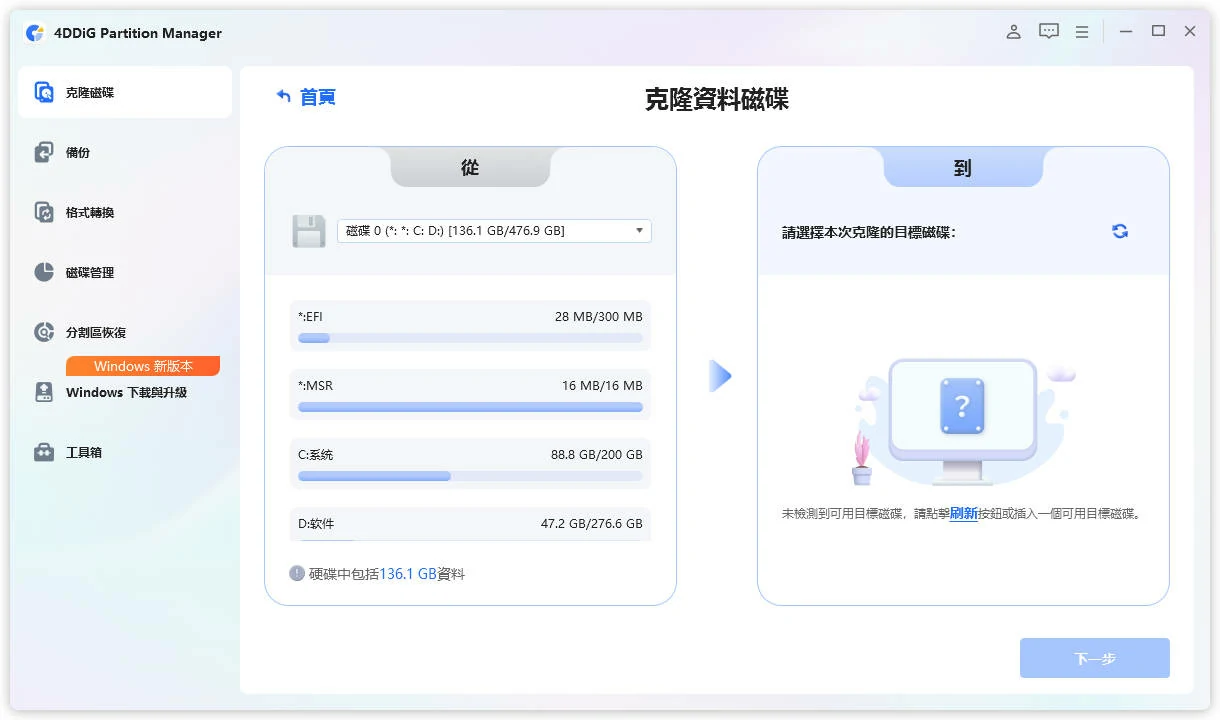Viewport: 1220px width, 720px height.
Task: Maximize the 4DDiG window
Action: click(x=1158, y=31)
